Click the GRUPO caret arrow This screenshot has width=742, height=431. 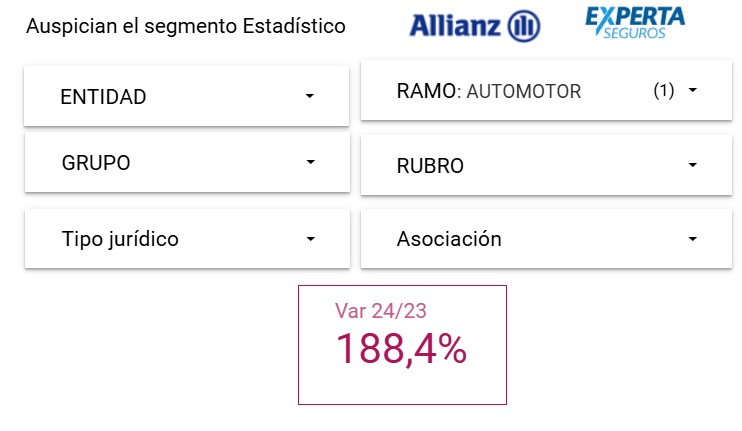(310, 162)
